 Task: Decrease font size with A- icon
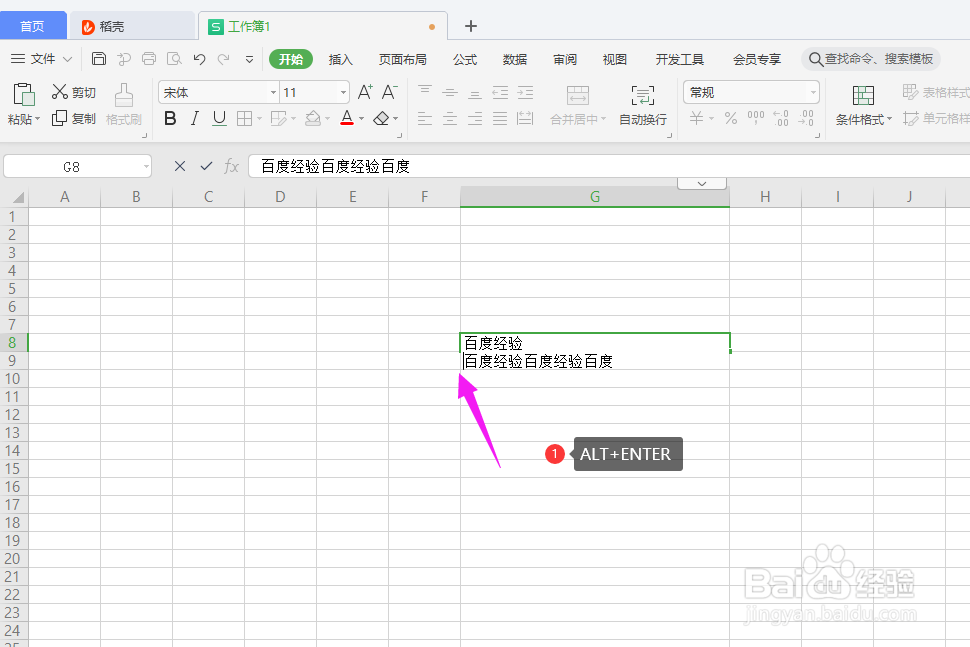(x=389, y=92)
